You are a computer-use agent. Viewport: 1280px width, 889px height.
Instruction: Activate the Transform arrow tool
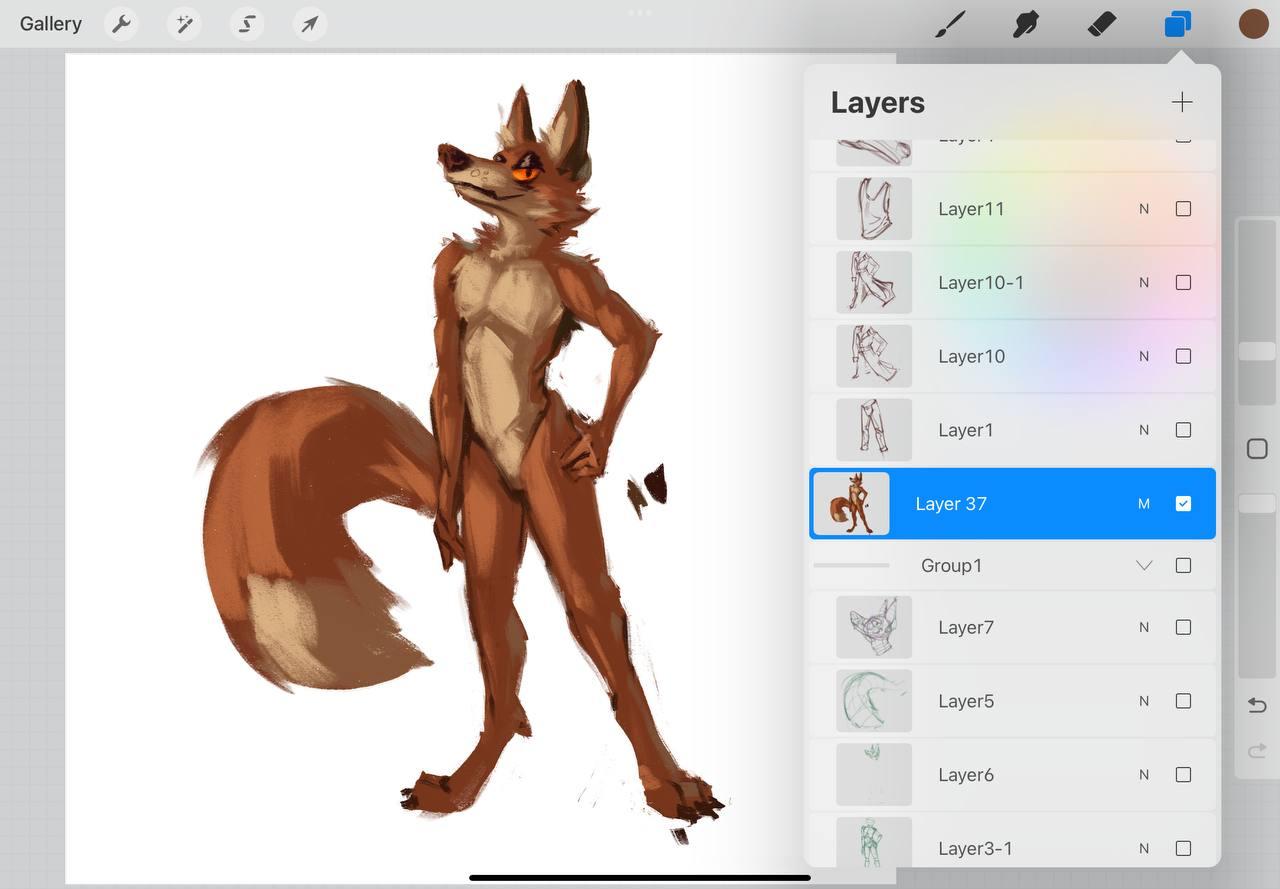tap(310, 24)
